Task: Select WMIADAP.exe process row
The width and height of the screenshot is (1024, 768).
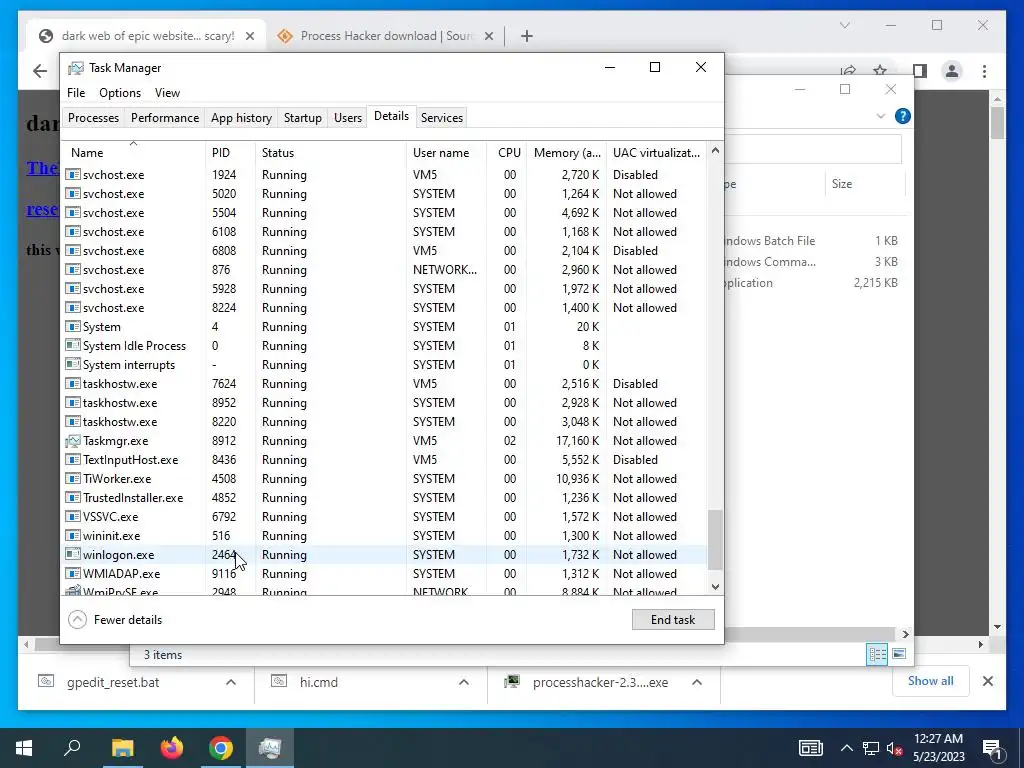Action: [x=384, y=573]
